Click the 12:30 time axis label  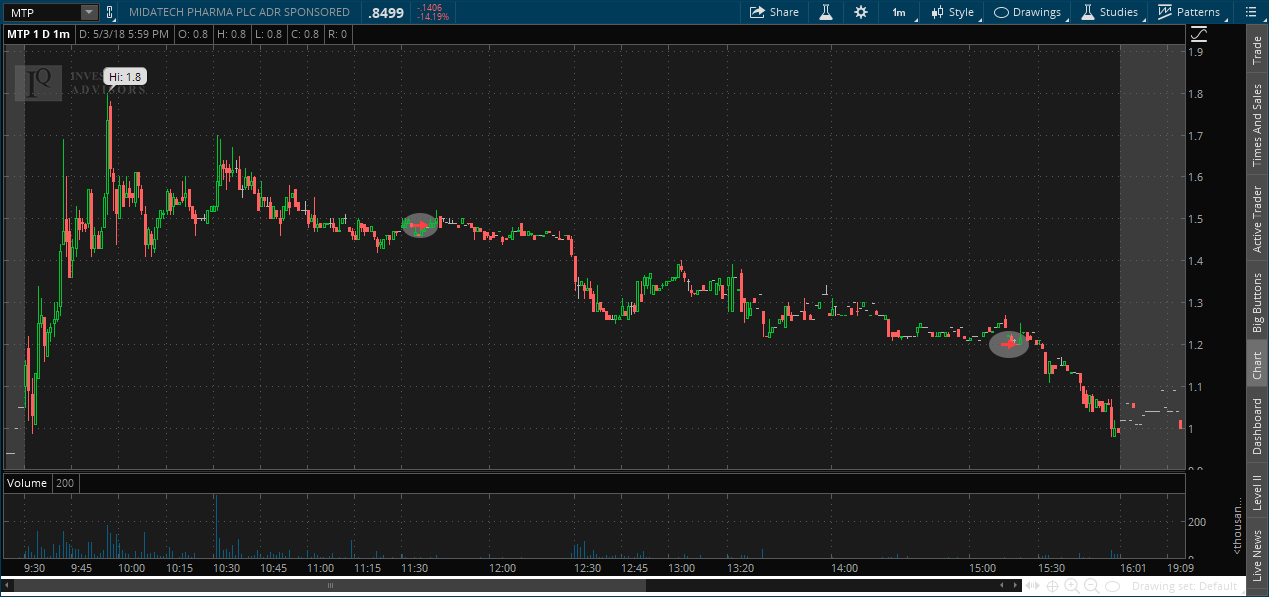588,568
